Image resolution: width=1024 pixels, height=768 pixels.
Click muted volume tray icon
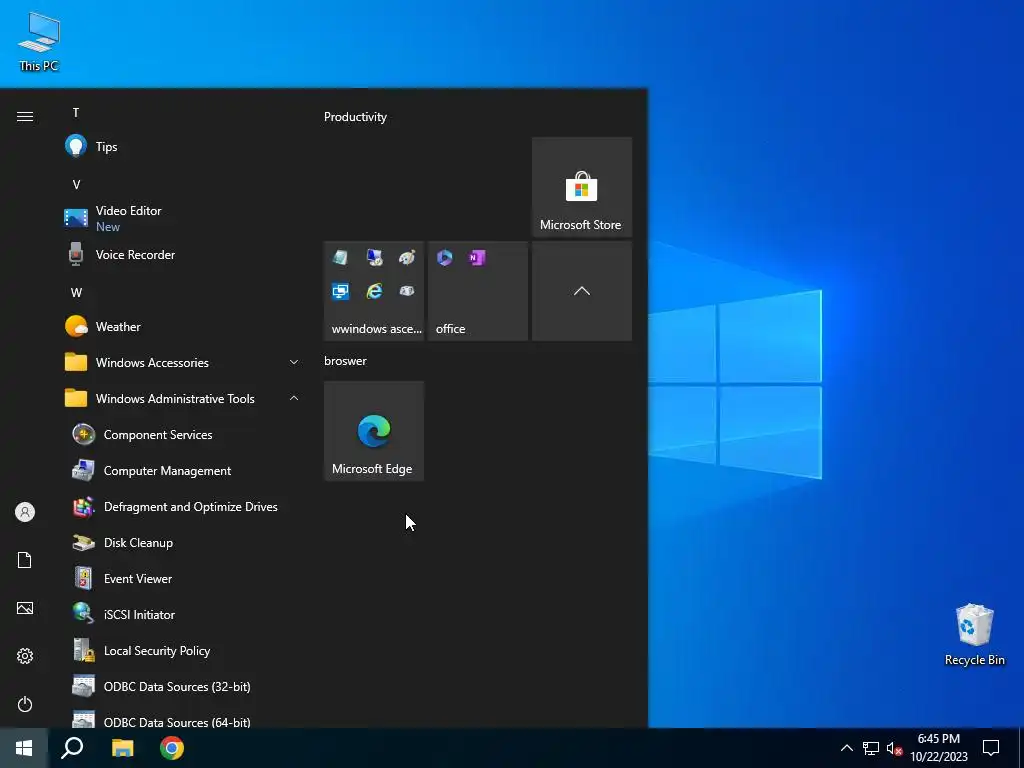tap(894, 748)
